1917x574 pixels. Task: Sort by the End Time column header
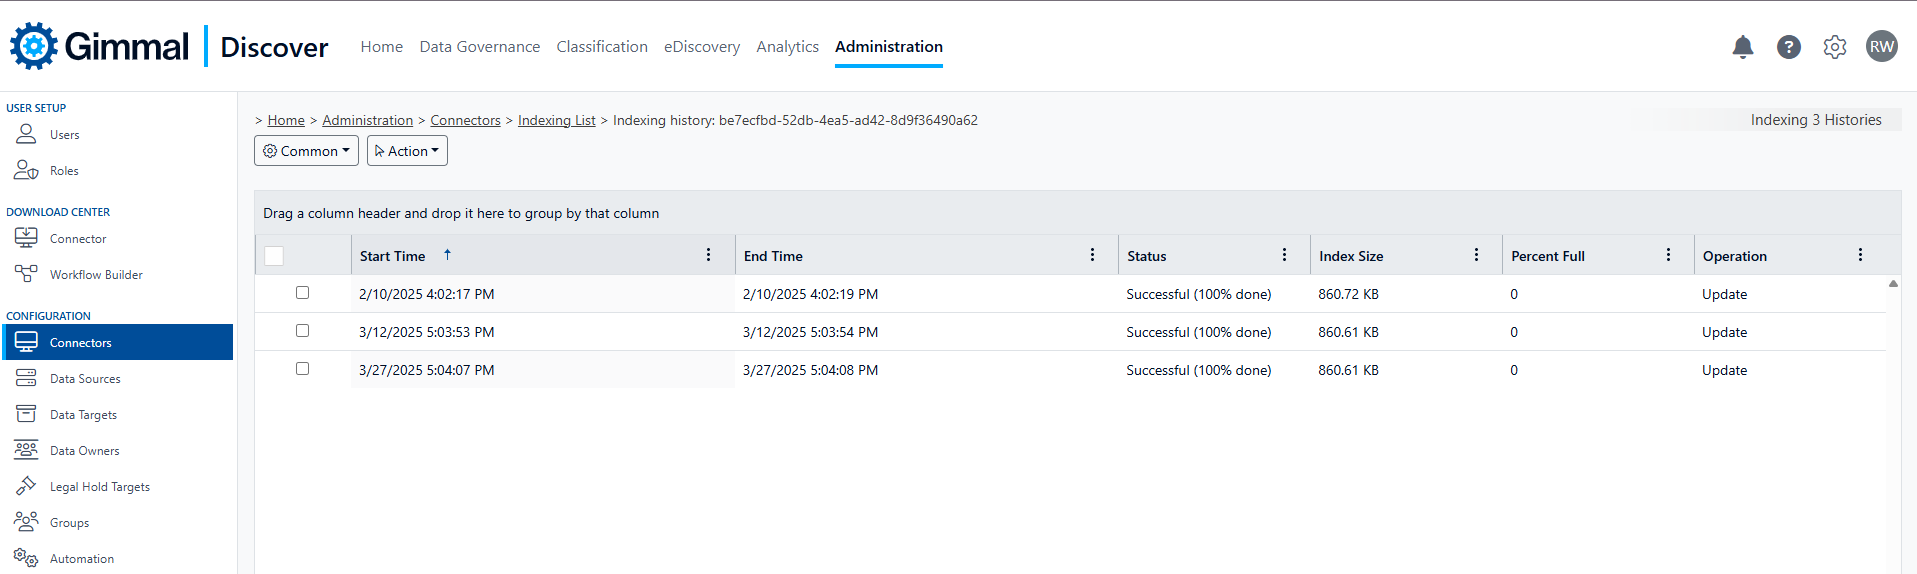773,256
